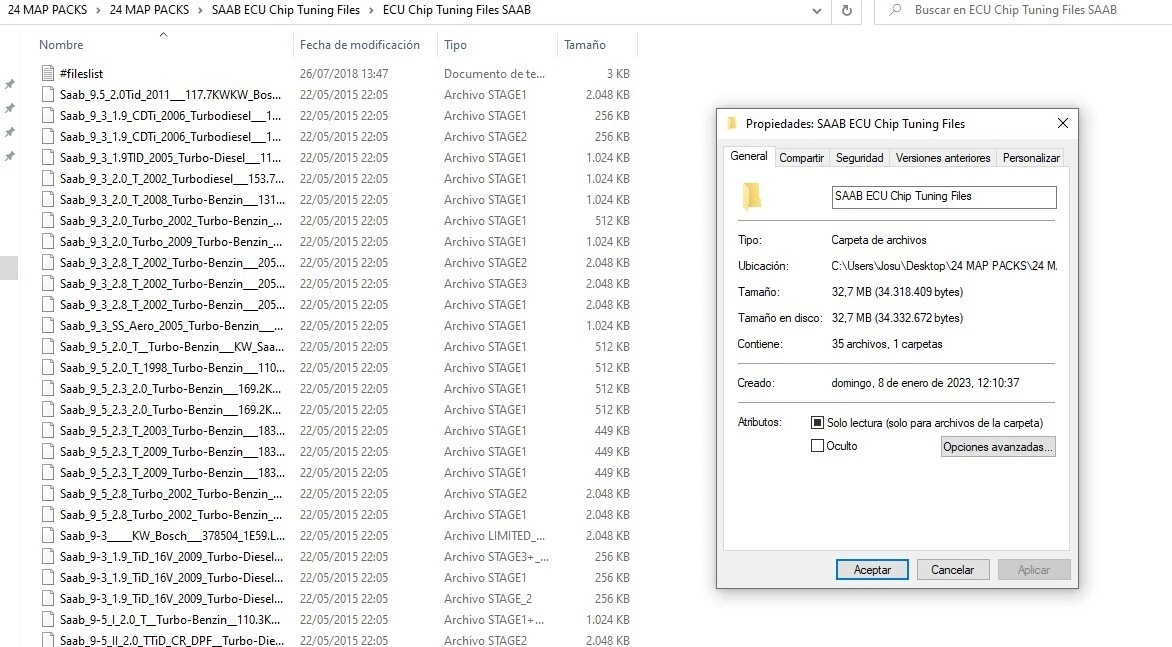Image resolution: width=1172 pixels, height=647 pixels.
Task: Click the file icon beside Saab_9_3_1.9TID_2005_Turbo-Diesel
Action: 48,157
